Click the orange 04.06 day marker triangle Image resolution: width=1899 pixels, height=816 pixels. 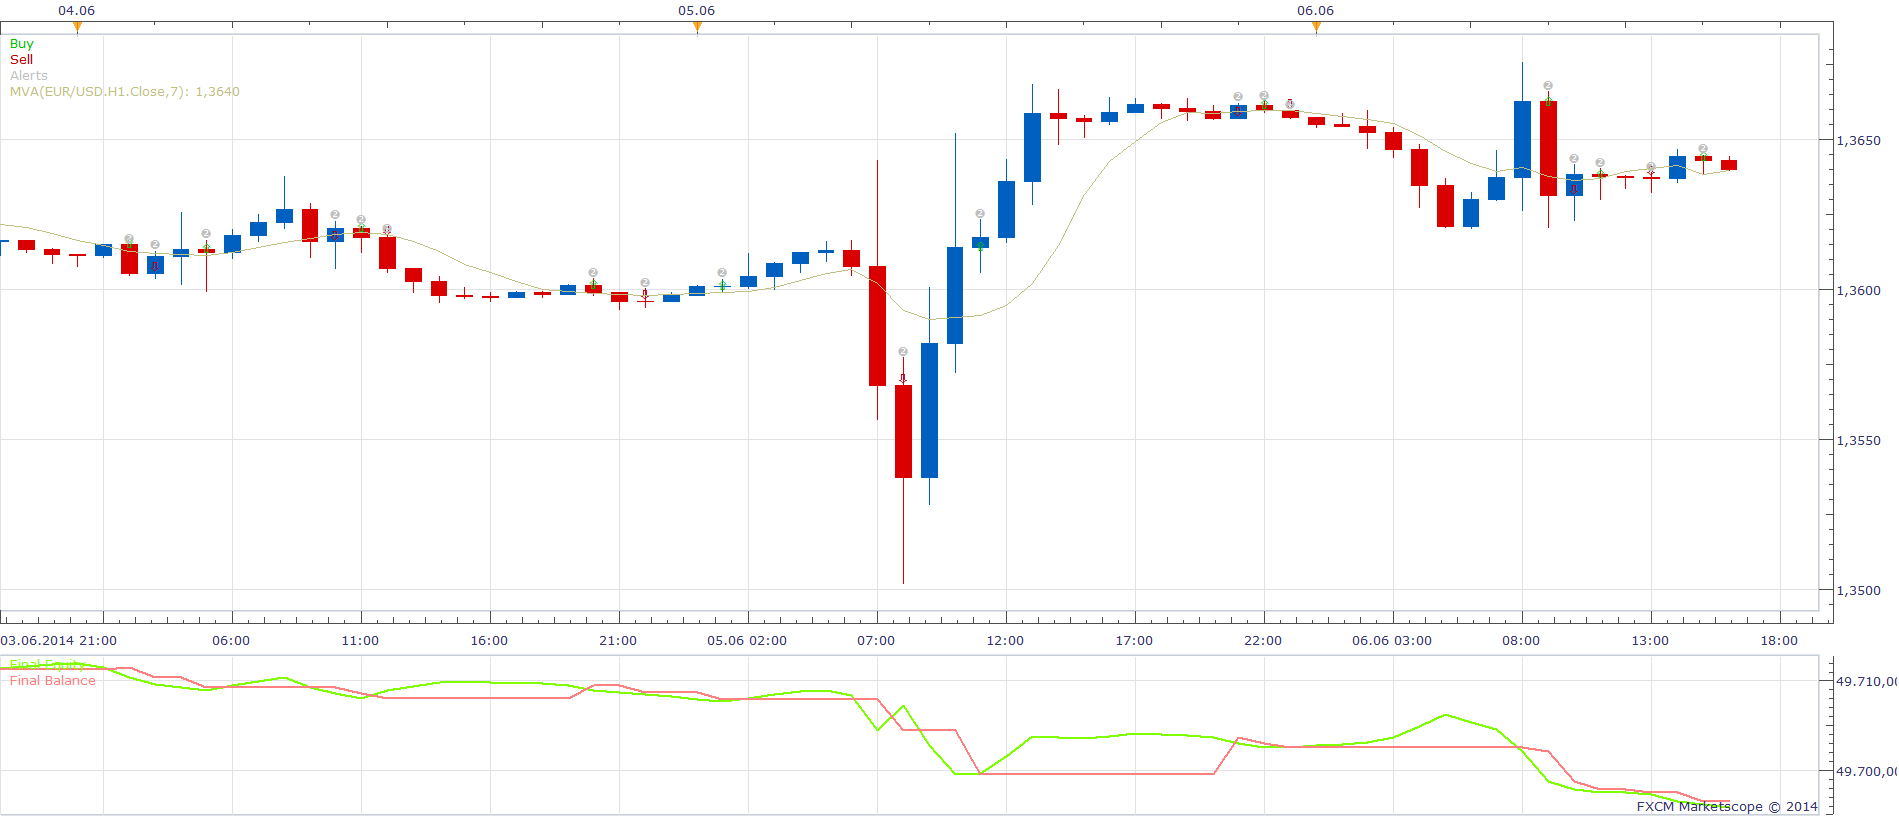77,27
